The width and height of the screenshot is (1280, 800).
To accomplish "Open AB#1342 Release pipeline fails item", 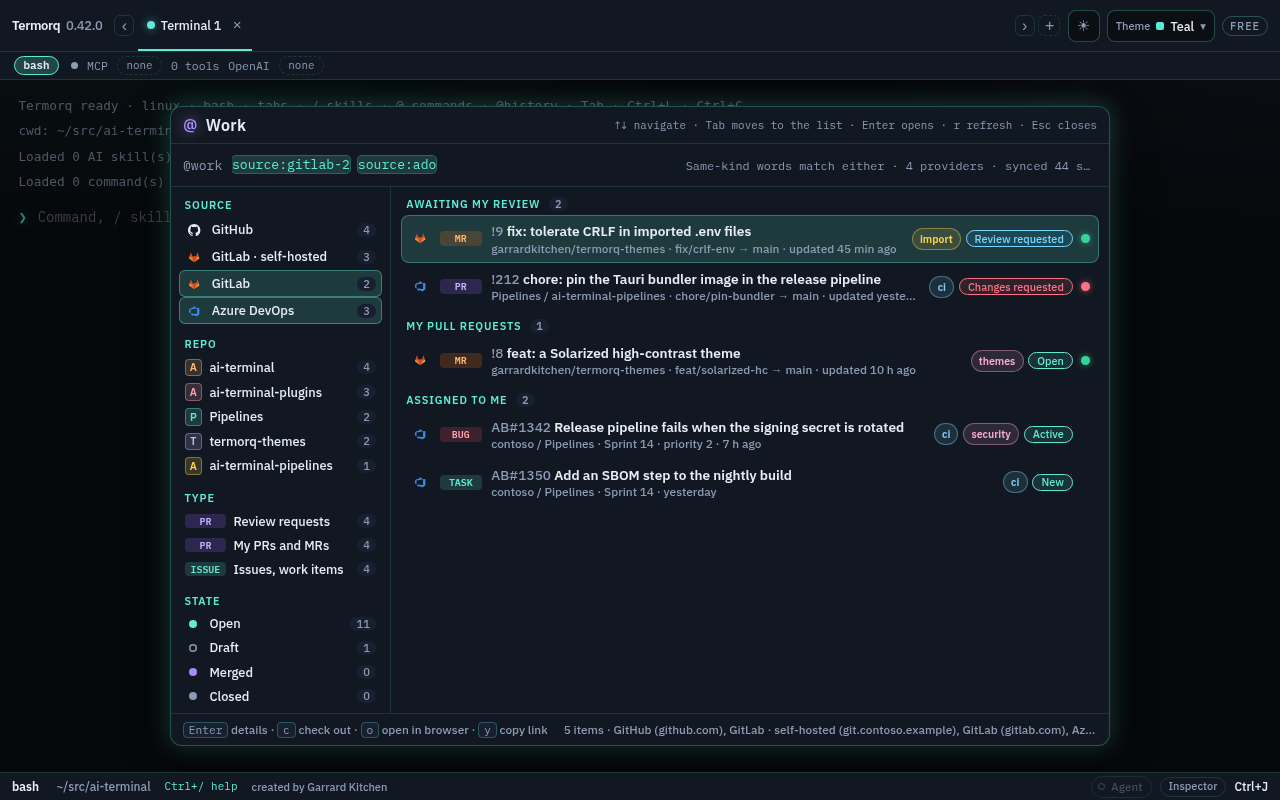I will (750, 435).
